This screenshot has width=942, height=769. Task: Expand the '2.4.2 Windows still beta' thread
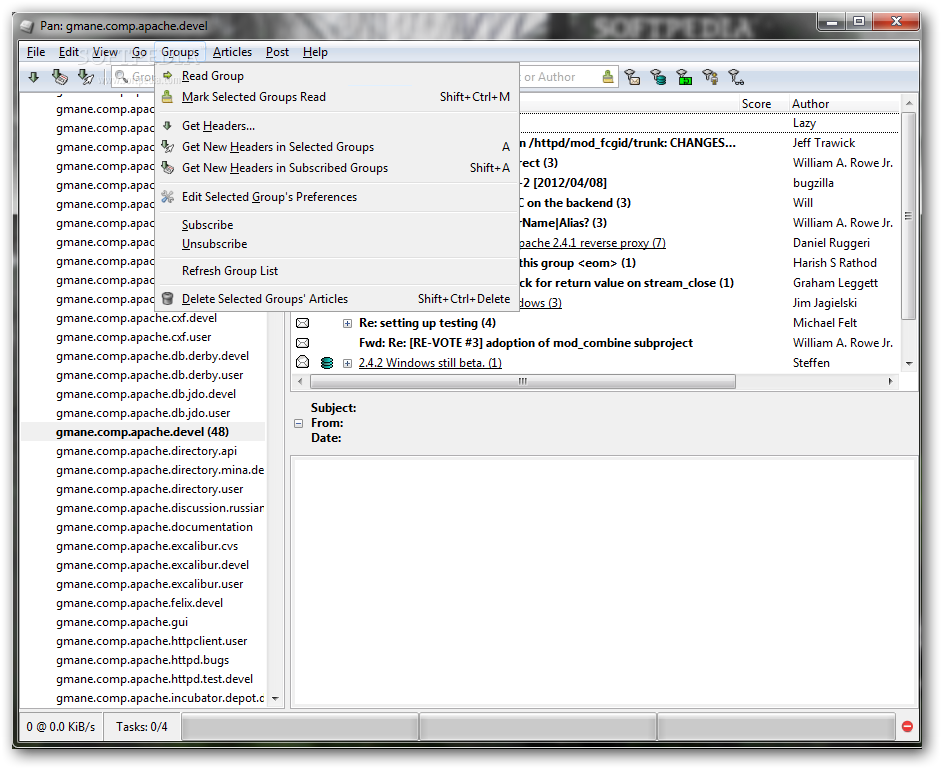347,363
